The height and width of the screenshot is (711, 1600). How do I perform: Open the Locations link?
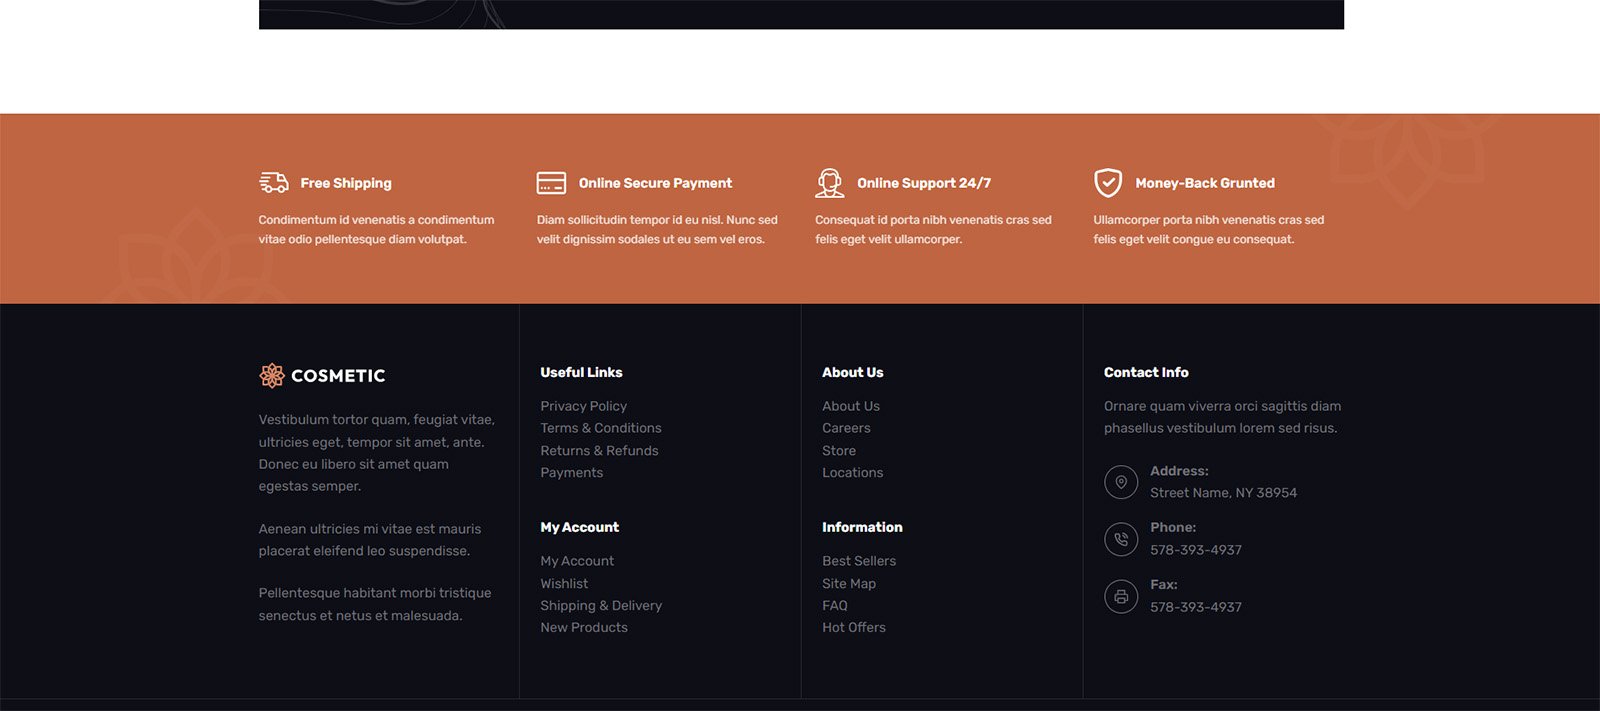(852, 473)
